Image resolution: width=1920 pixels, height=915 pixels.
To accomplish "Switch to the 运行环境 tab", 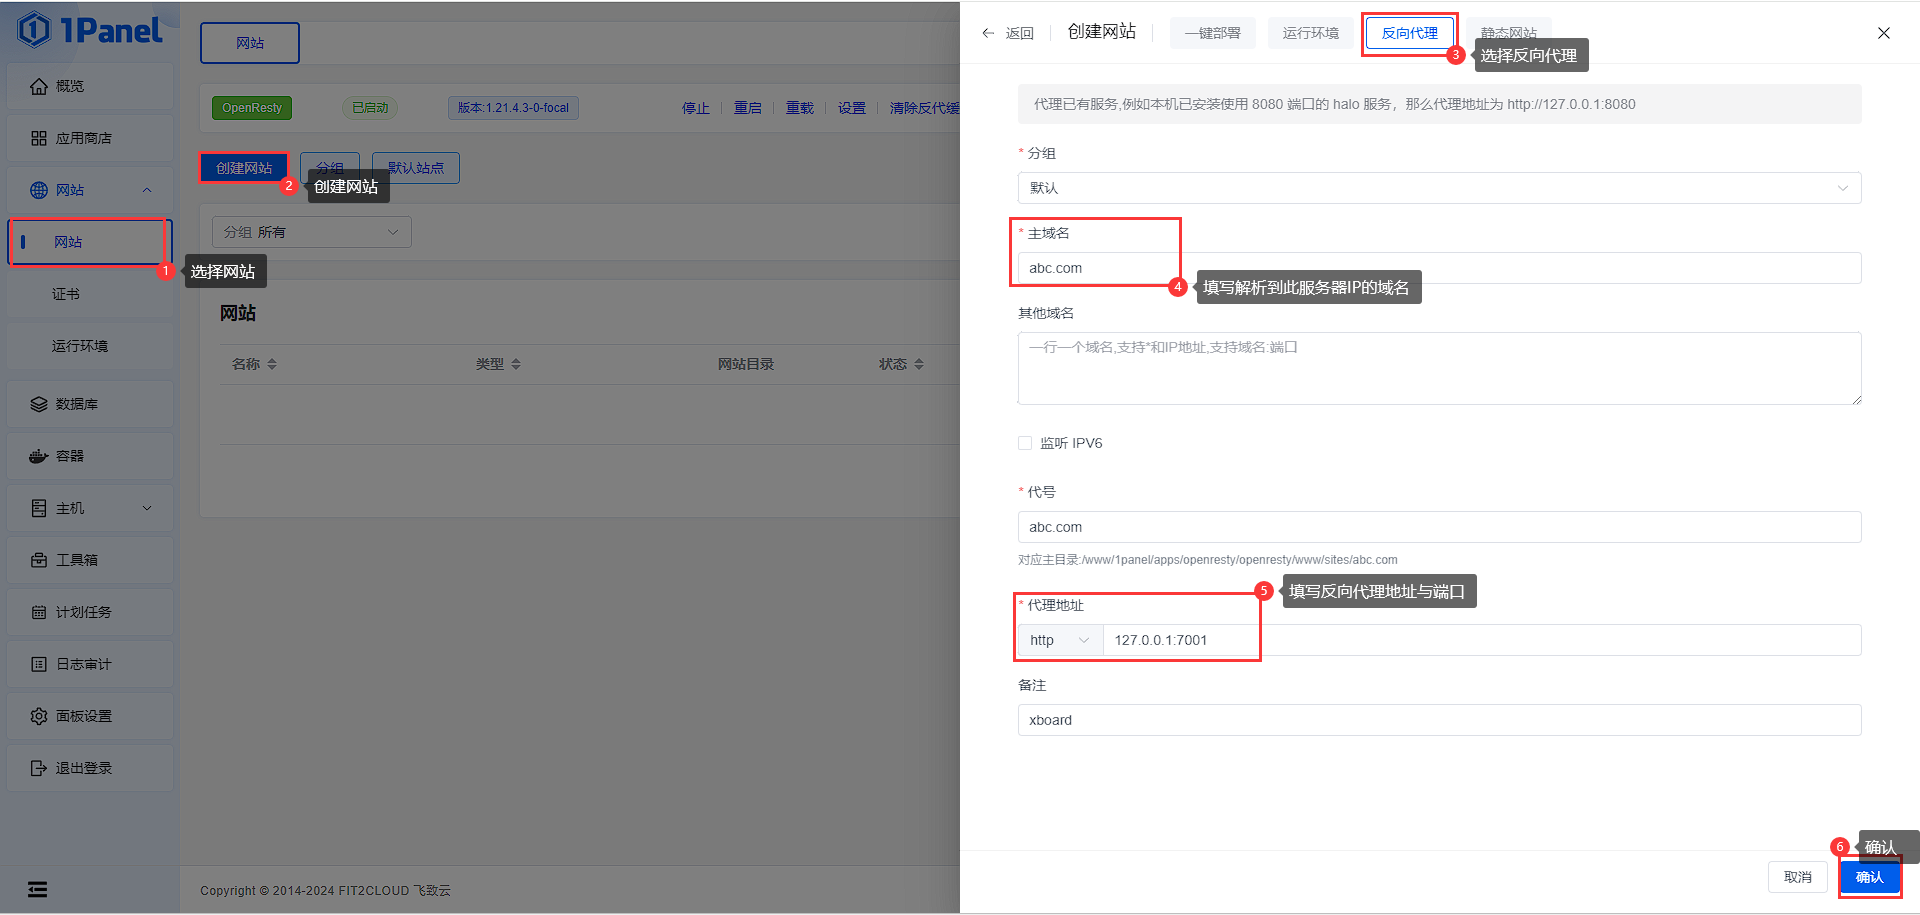I will [x=1310, y=33].
